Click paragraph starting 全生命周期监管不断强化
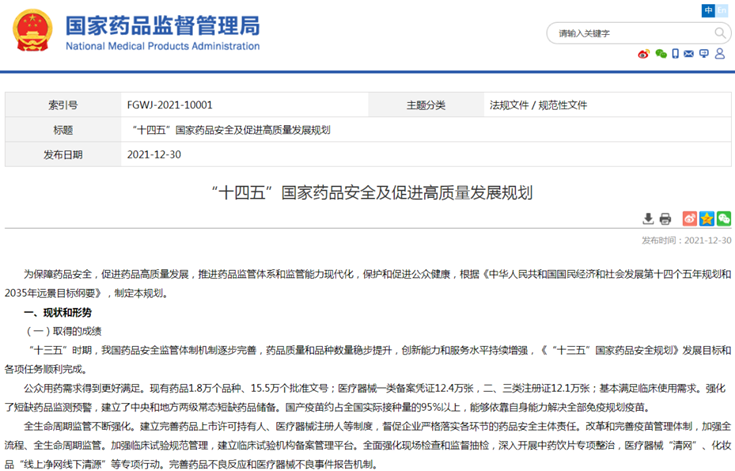The height and width of the screenshot is (471, 735). point(368,445)
